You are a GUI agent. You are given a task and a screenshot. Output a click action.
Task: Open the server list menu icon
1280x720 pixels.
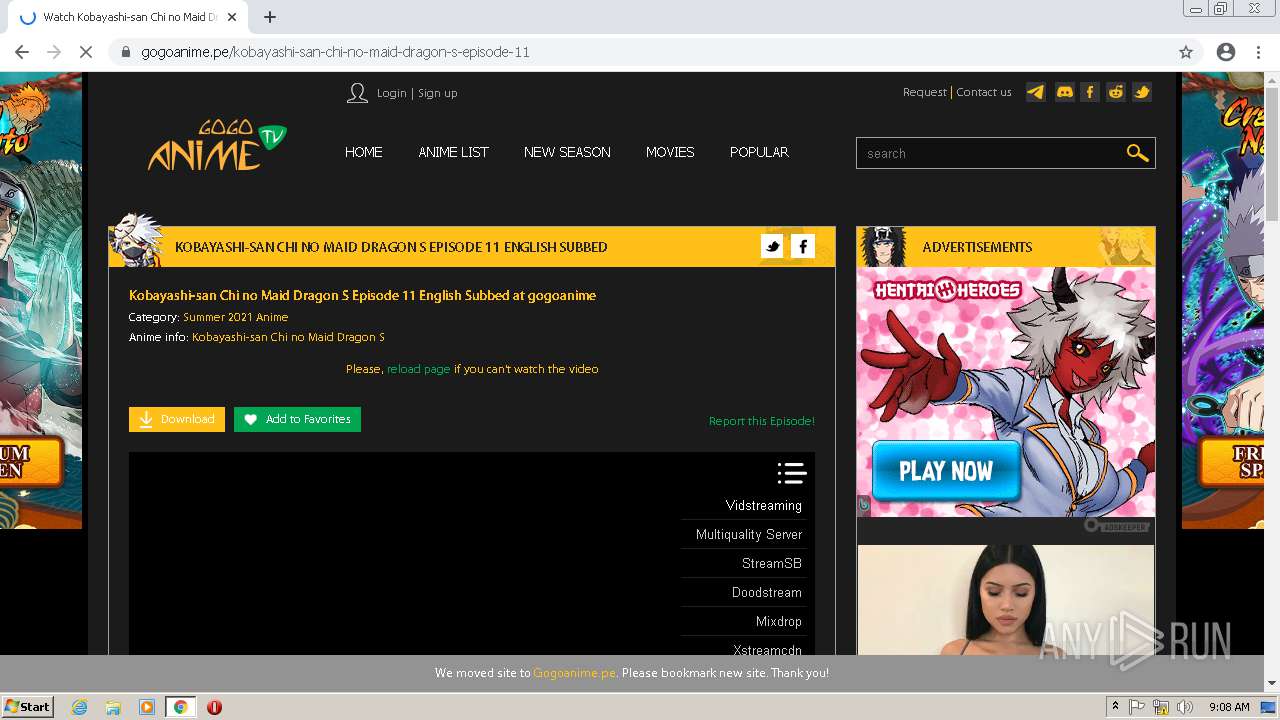791,473
